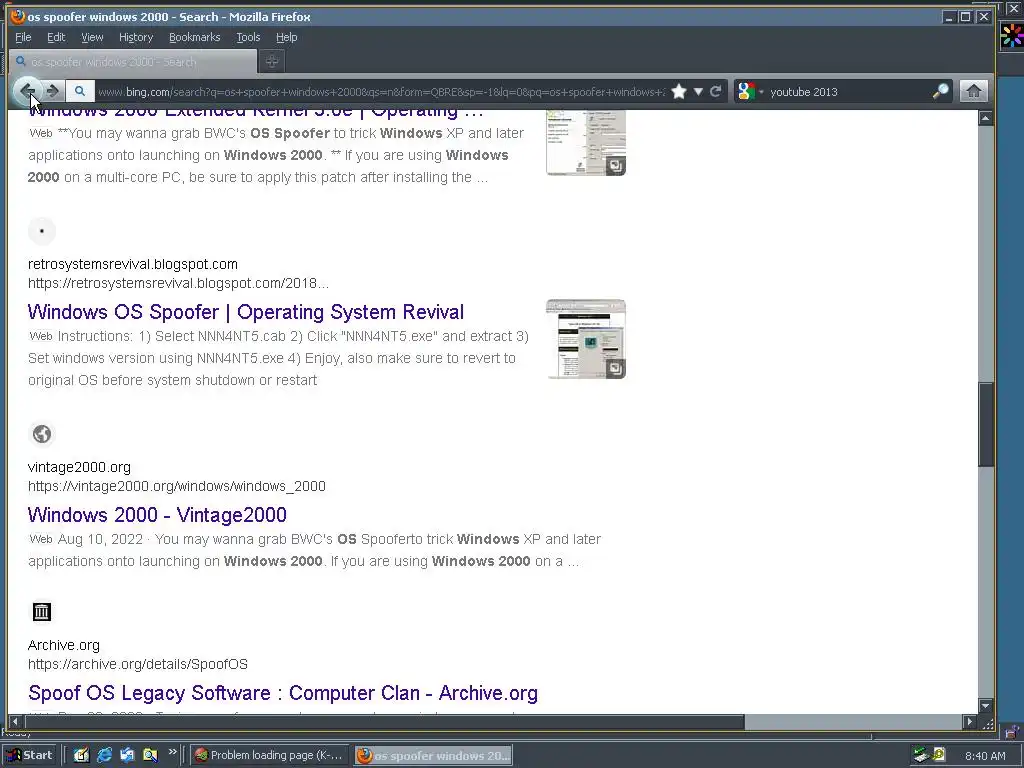
Task: Click the https://archive.org/details/SpoofOS URL text
Action: (x=138, y=664)
